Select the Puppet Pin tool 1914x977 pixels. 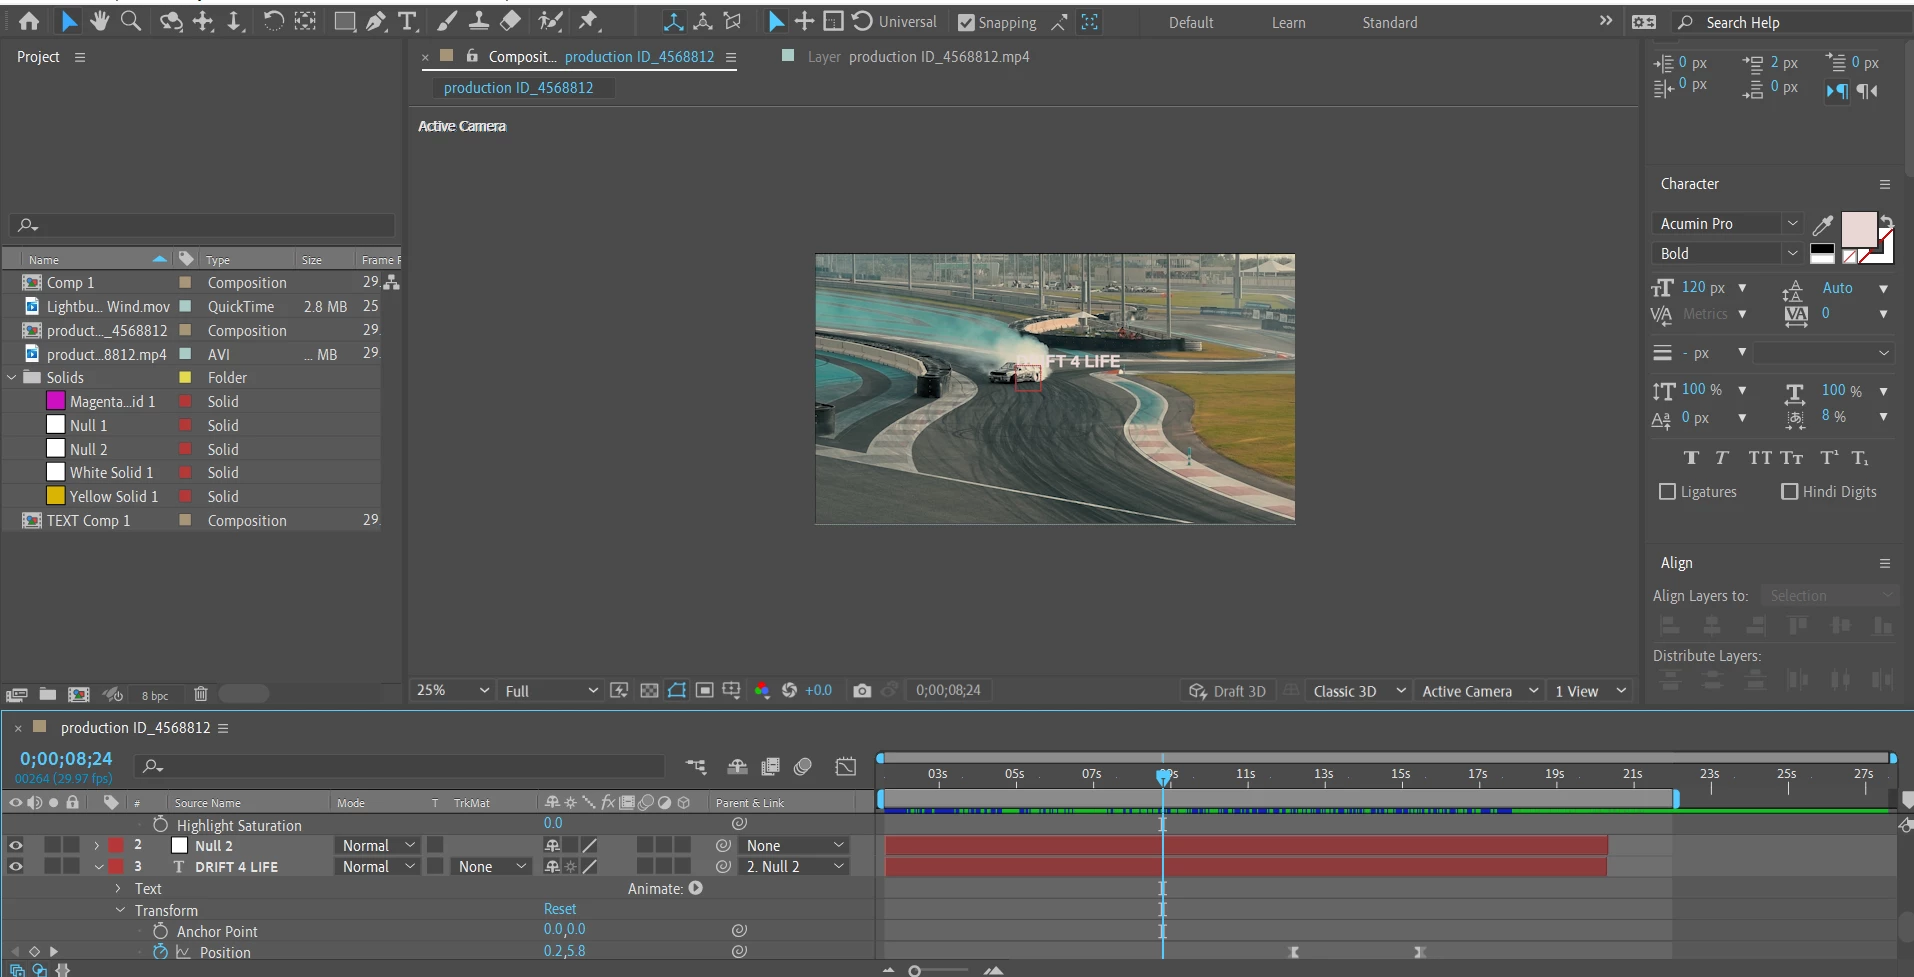(x=589, y=21)
